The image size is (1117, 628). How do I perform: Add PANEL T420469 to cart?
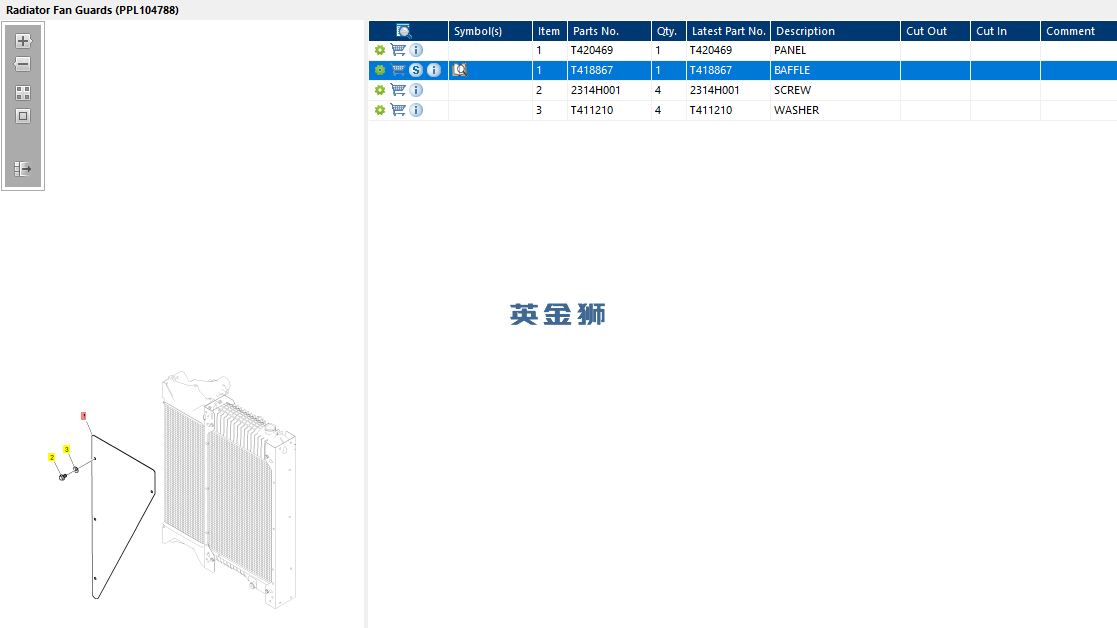(x=398, y=50)
